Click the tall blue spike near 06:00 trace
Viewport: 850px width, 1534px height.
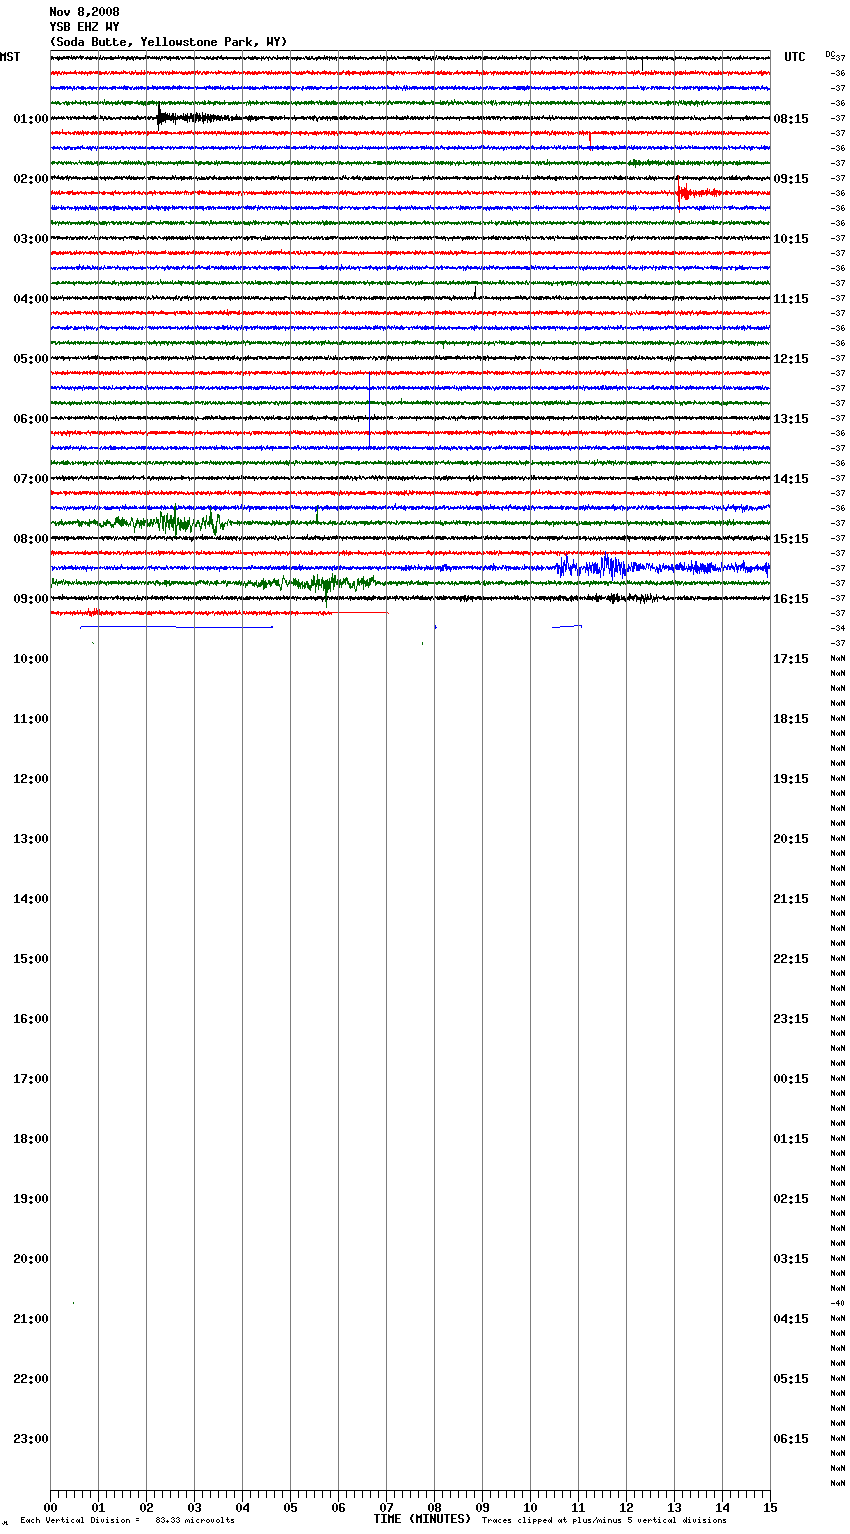coord(369,410)
